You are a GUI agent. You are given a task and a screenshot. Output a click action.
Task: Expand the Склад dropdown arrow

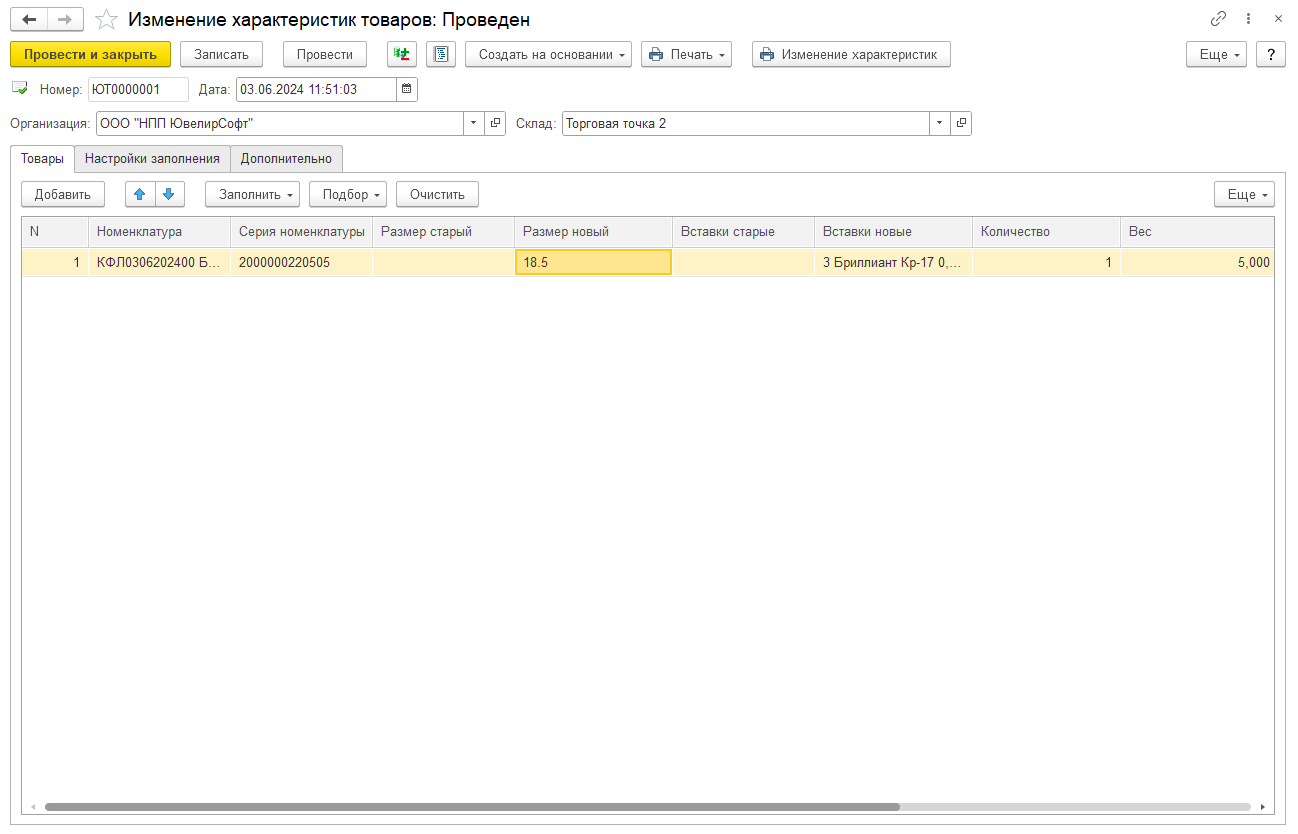940,123
